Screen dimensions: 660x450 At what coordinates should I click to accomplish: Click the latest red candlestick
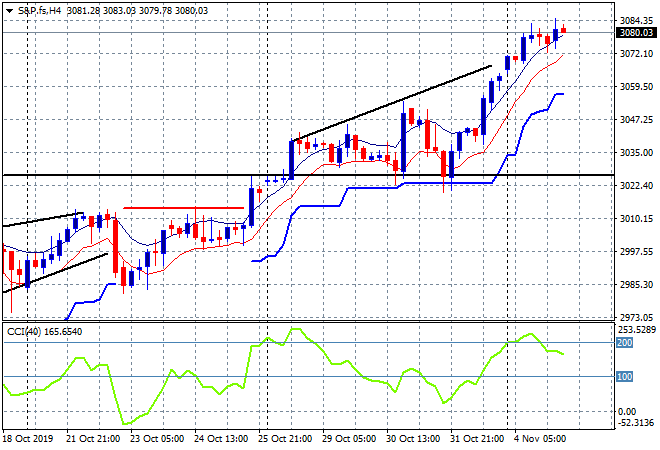pyautogui.click(x=564, y=29)
